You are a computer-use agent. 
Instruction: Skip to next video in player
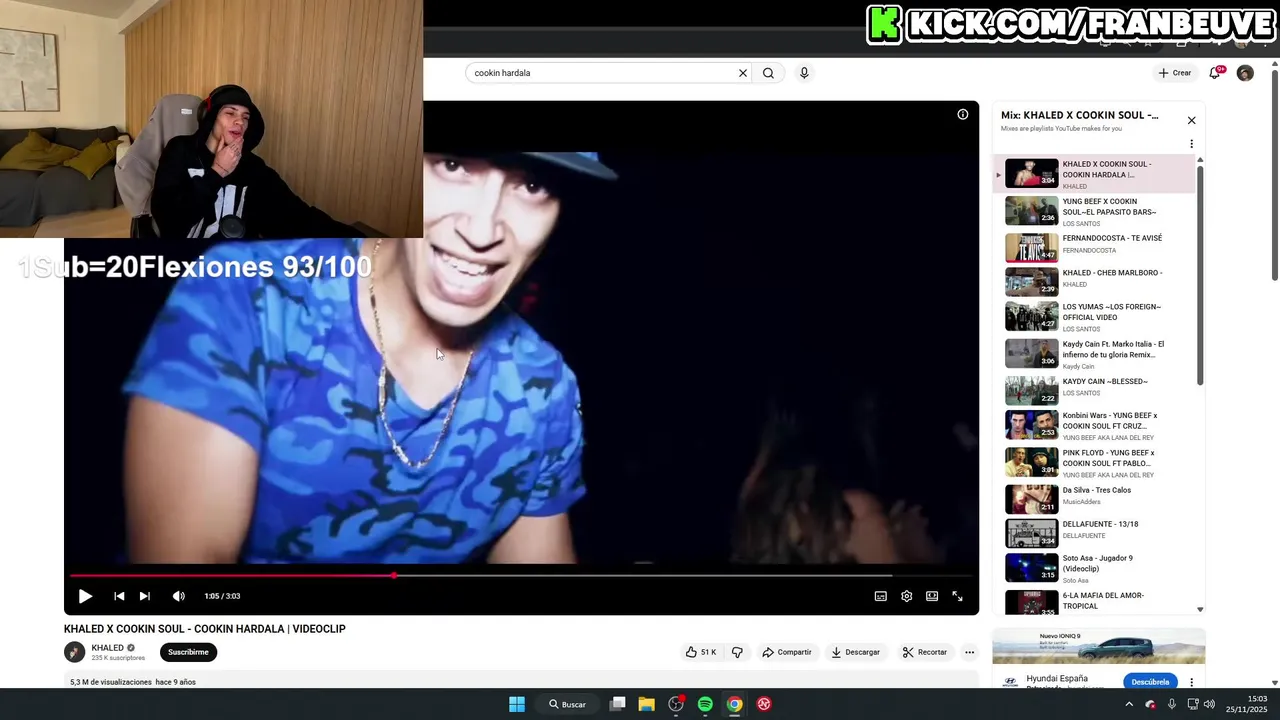point(145,596)
